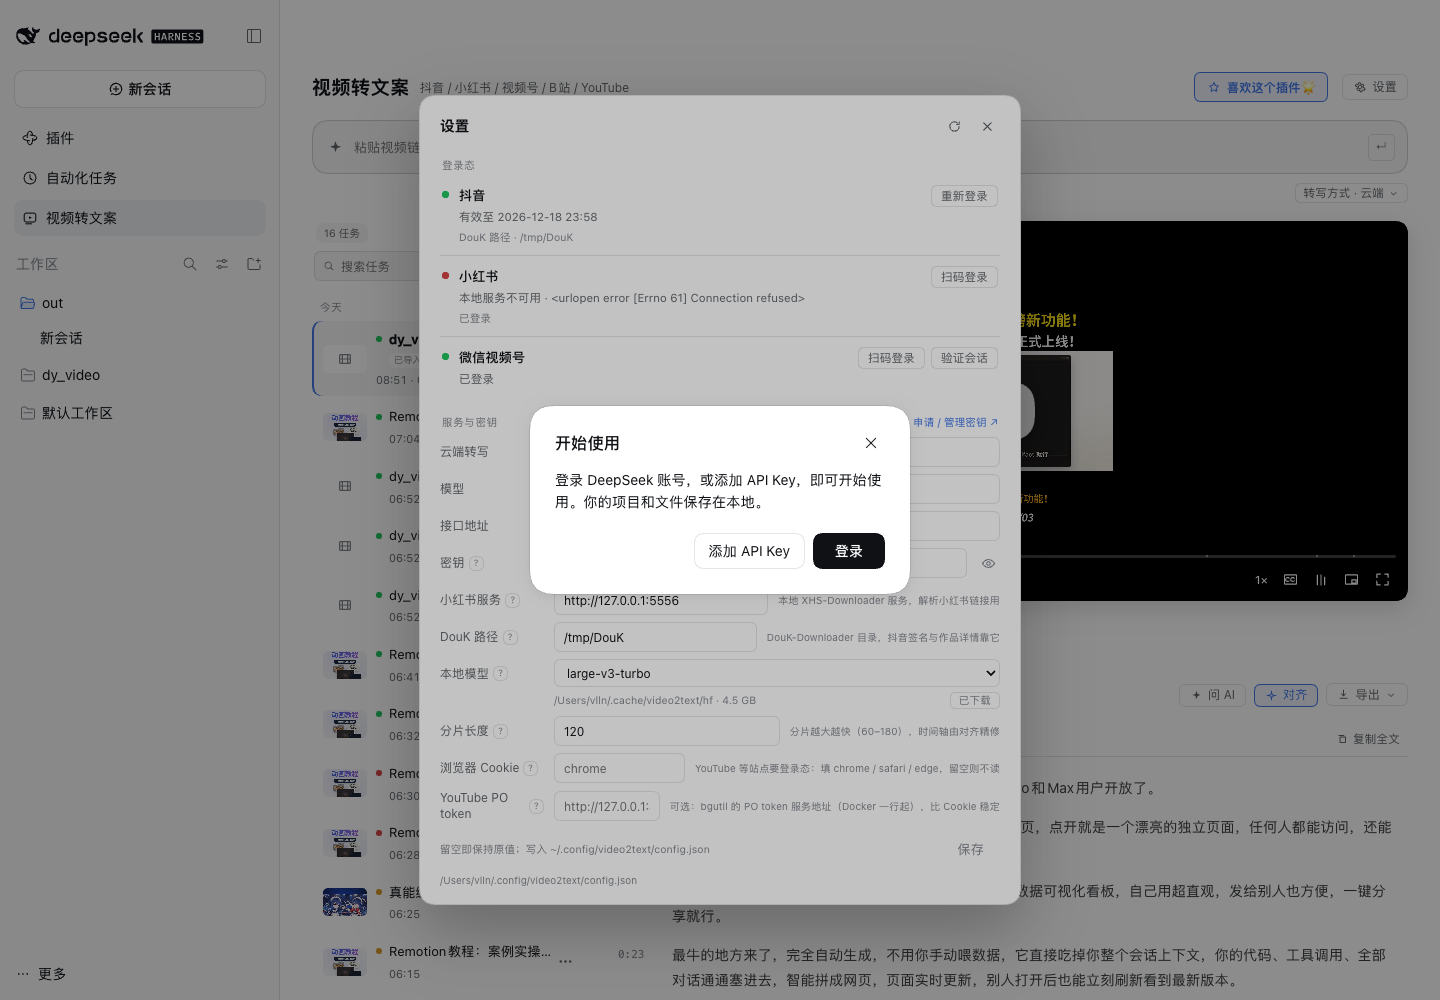Click the 已下载 model status button
This screenshot has width=1440, height=1000.
(975, 701)
